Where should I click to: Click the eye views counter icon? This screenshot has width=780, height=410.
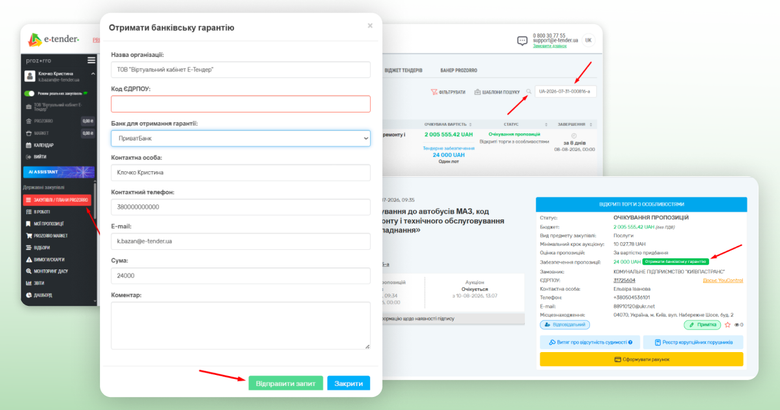coord(739,325)
